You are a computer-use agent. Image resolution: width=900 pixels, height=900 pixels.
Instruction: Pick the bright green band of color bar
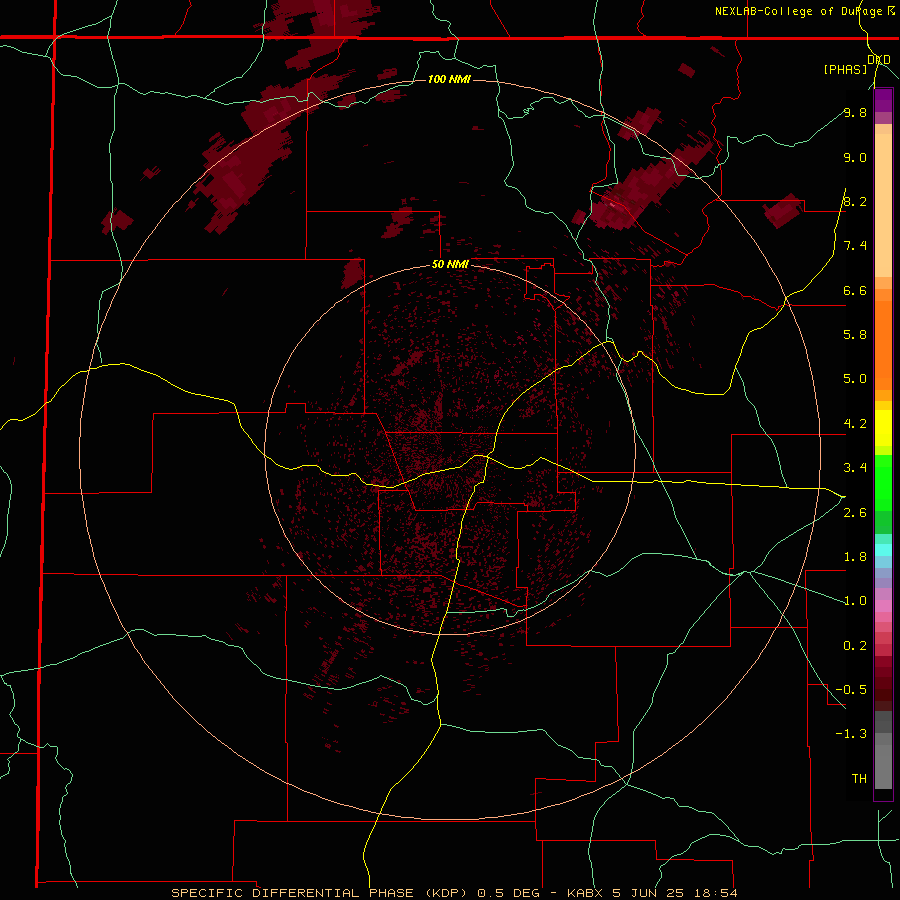[883, 482]
